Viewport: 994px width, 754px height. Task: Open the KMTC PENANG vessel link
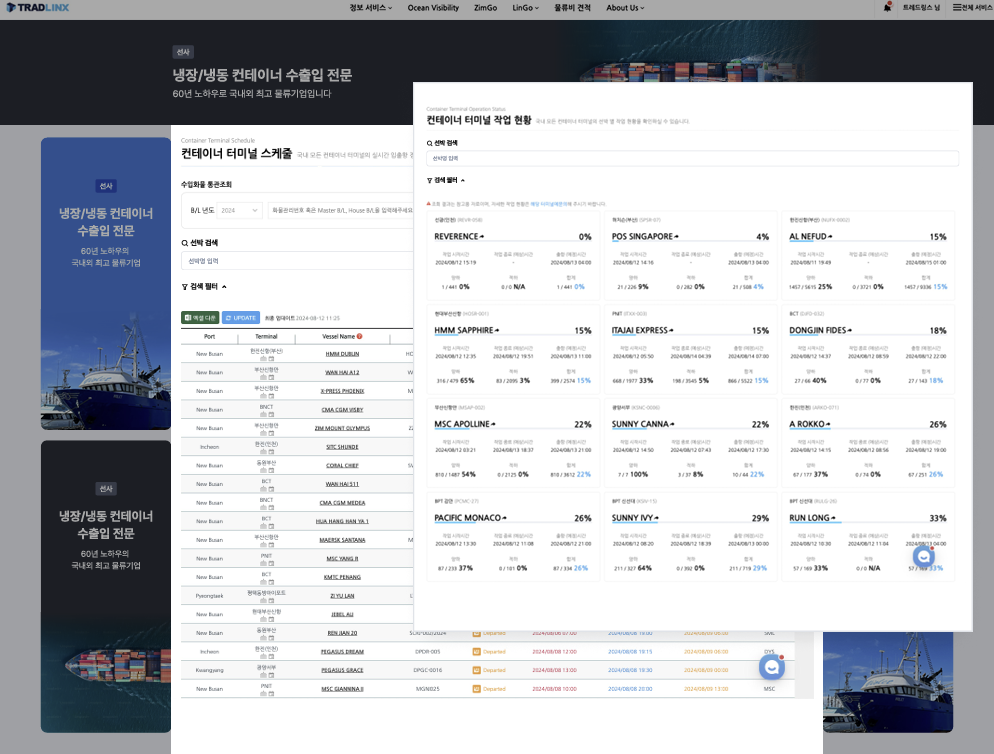(x=342, y=577)
